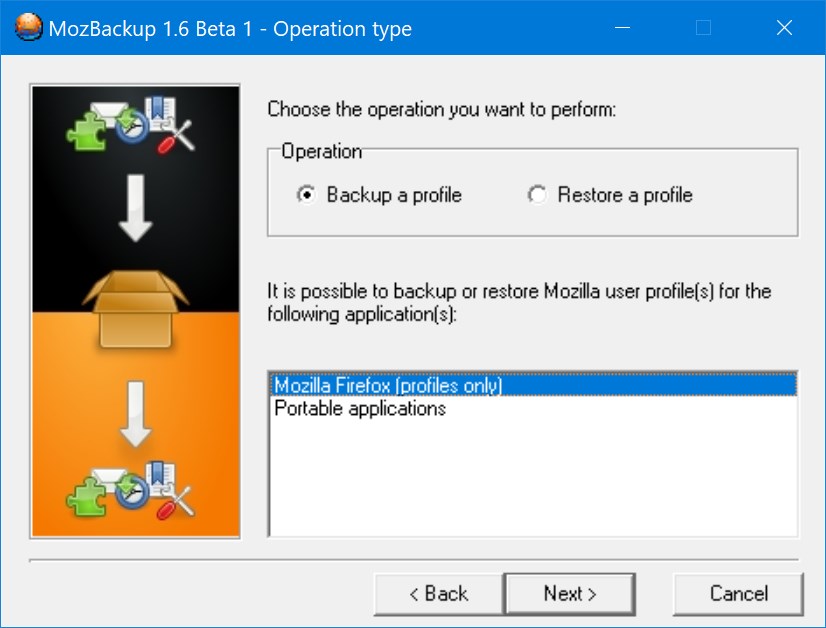Viewport: 826px width, 628px height.
Task: Click the Next button to continue
Action: pyautogui.click(x=569, y=593)
